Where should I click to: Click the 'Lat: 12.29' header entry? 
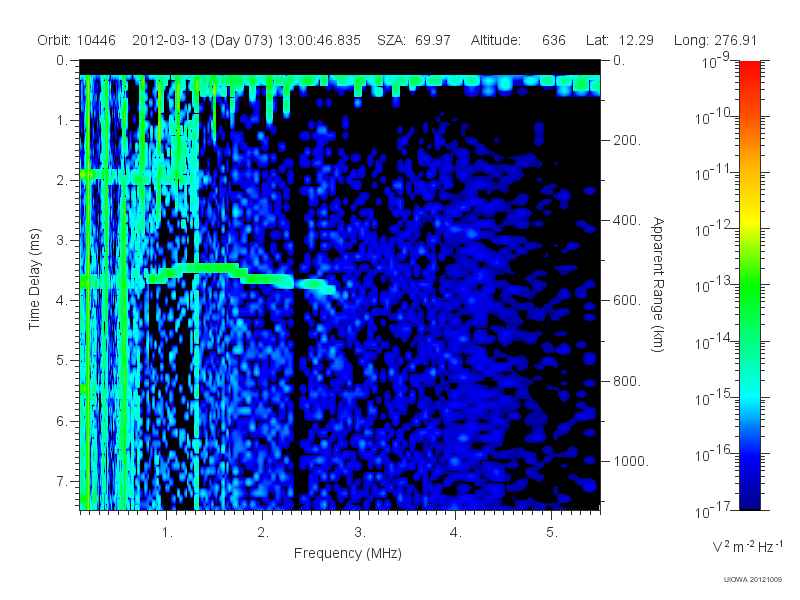pos(619,40)
